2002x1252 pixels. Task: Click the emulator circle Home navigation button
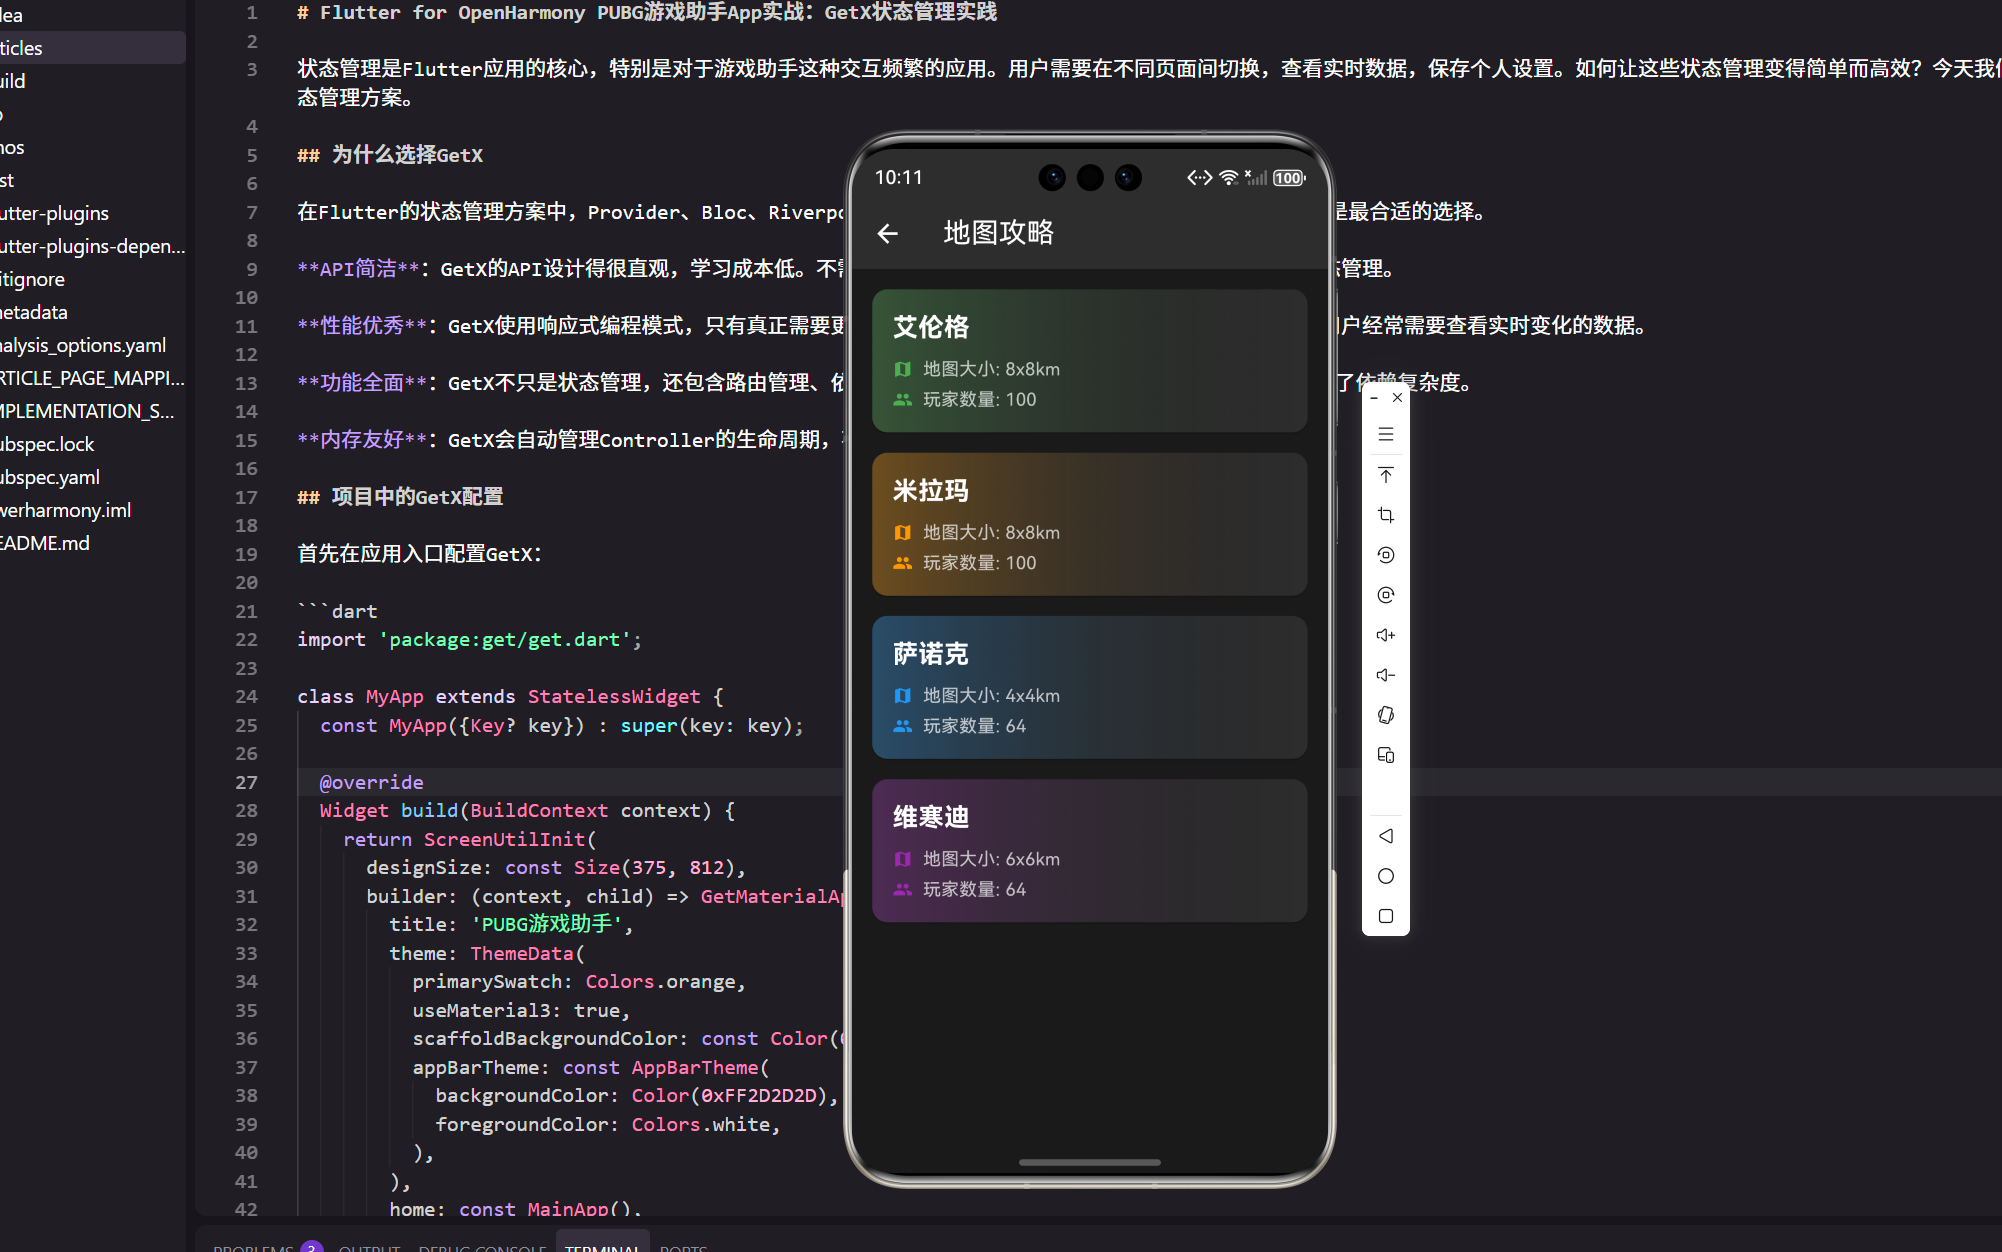1385,876
